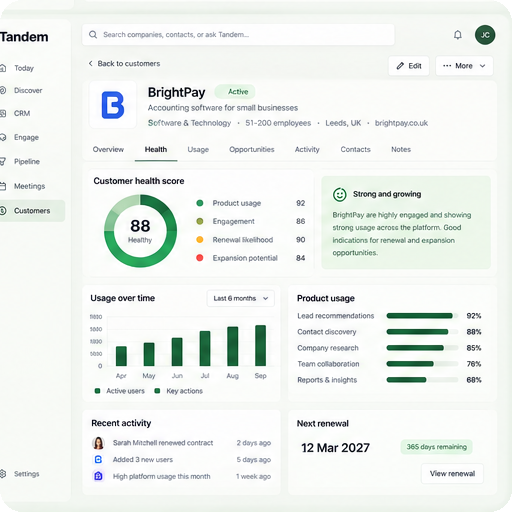Click the orange Renewal likelihood legend dot
512x512 pixels.
tap(200, 240)
